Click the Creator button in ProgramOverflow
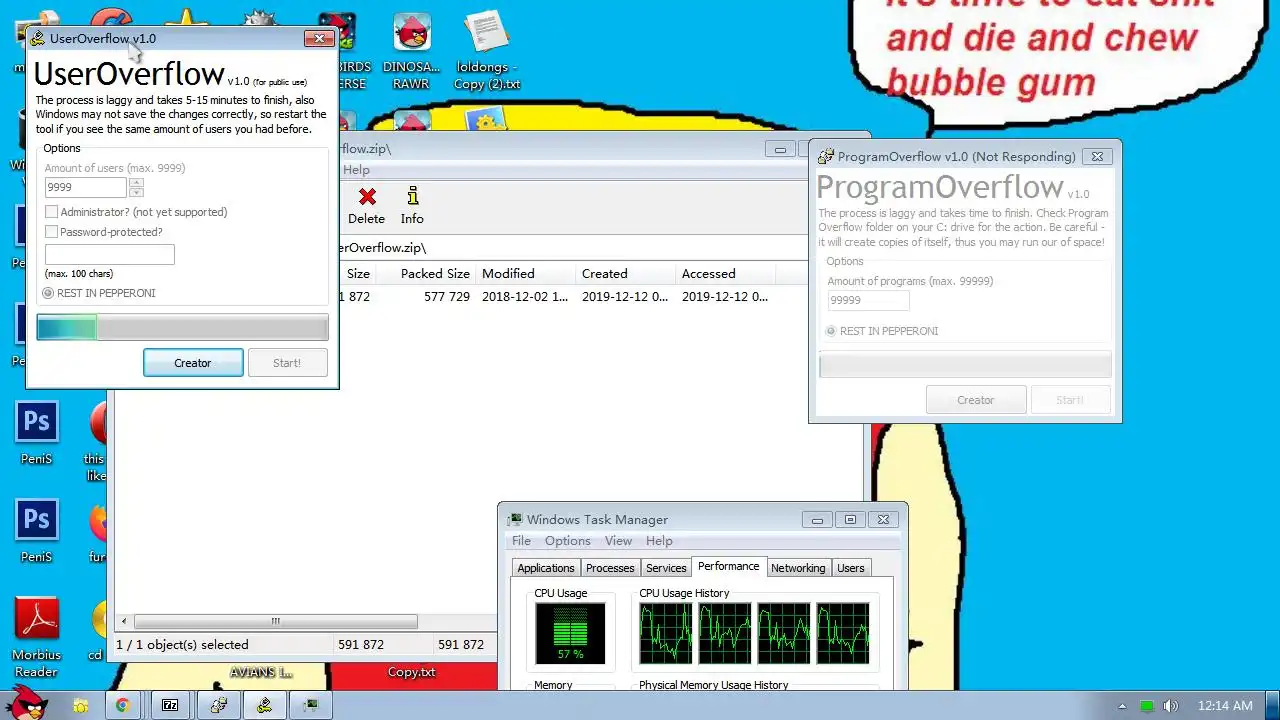This screenshot has width=1280, height=720. point(976,400)
